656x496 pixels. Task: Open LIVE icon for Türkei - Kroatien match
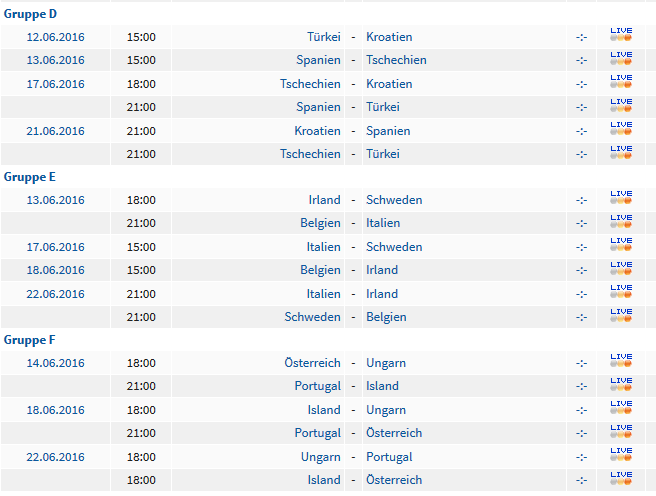[x=621, y=35]
